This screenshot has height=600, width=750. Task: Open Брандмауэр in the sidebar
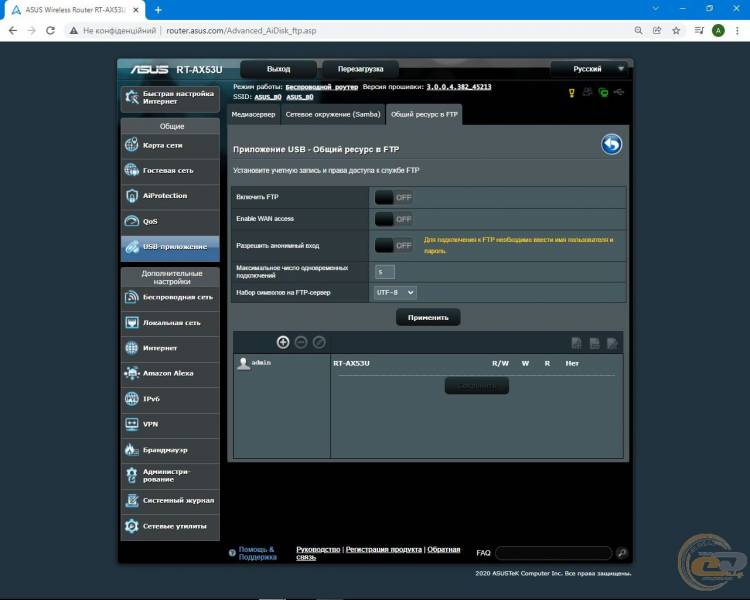tap(170, 450)
